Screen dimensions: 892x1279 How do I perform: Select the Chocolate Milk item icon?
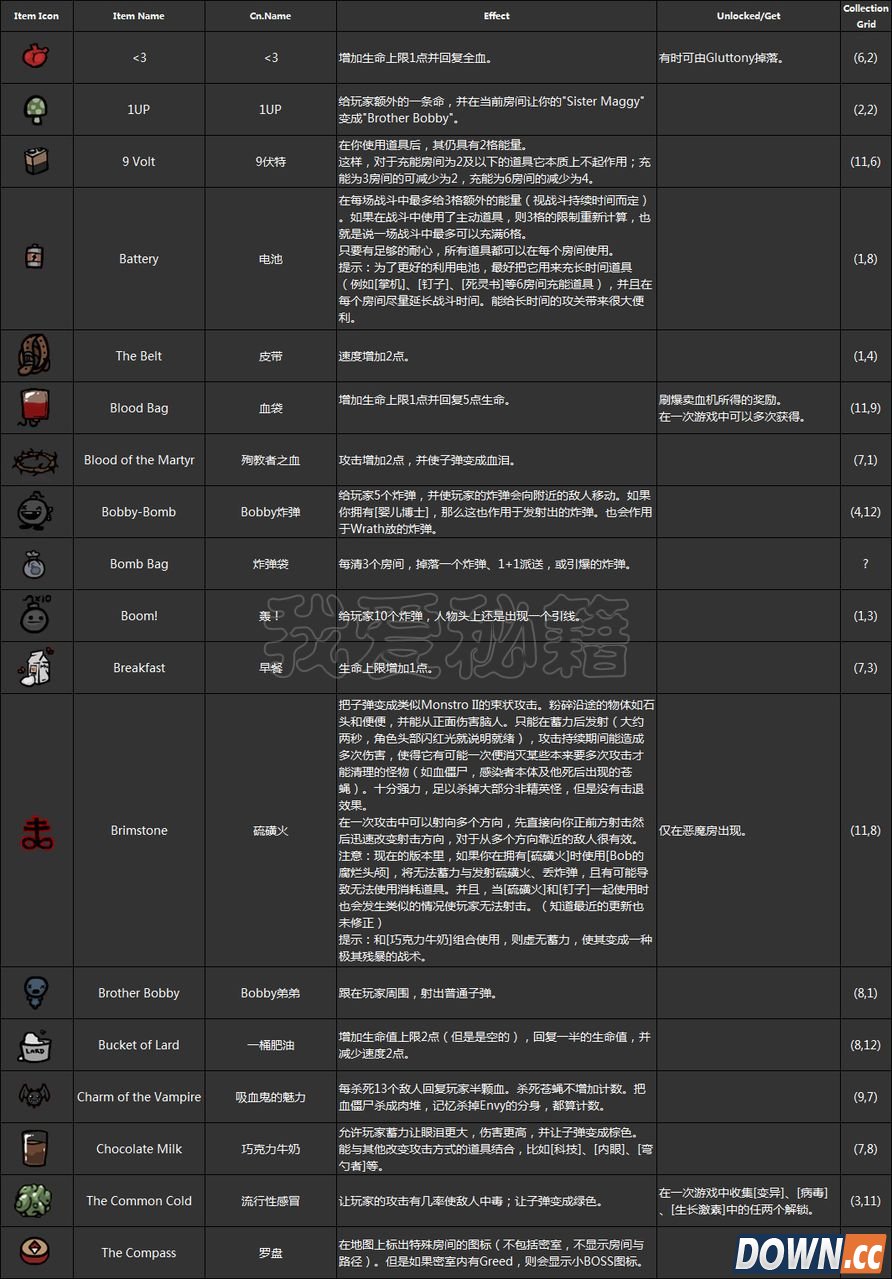36,1149
